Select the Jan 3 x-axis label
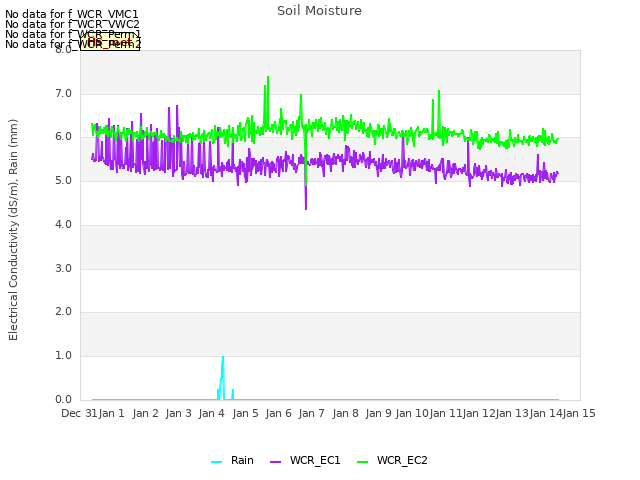The height and width of the screenshot is (480, 640). pyautogui.click(x=178, y=413)
